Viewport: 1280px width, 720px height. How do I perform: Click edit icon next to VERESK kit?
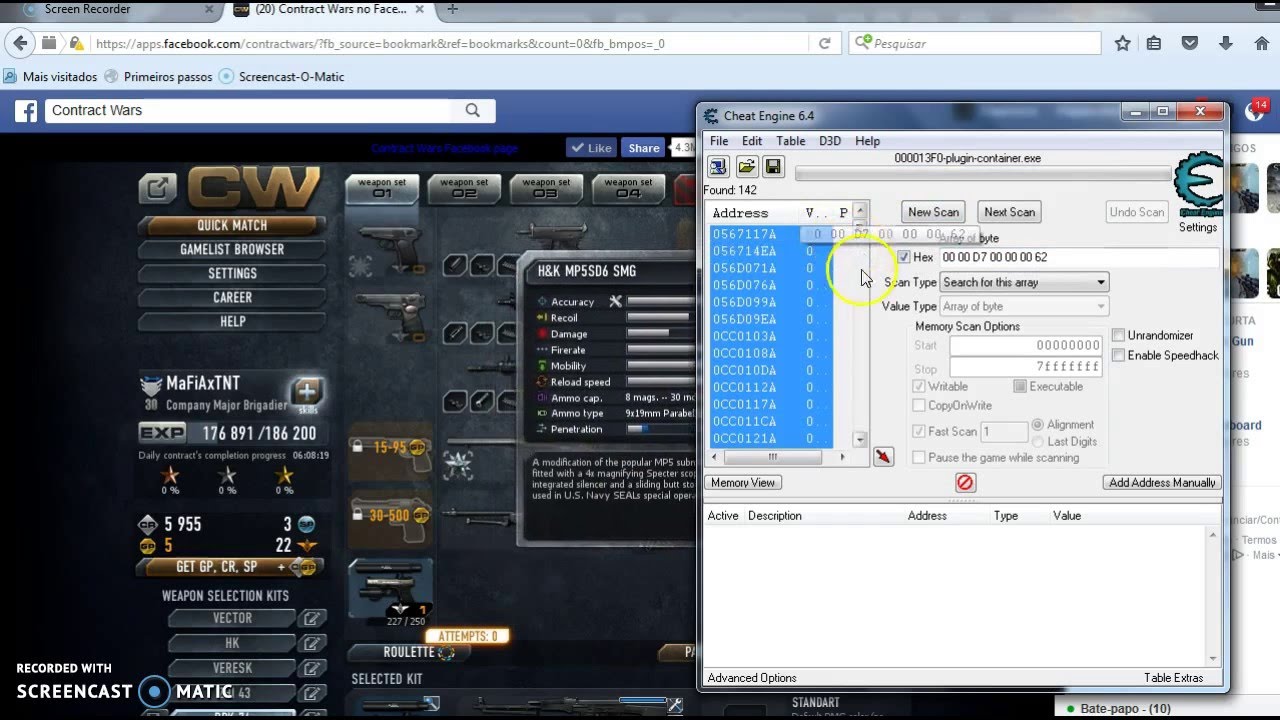(x=314, y=669)
